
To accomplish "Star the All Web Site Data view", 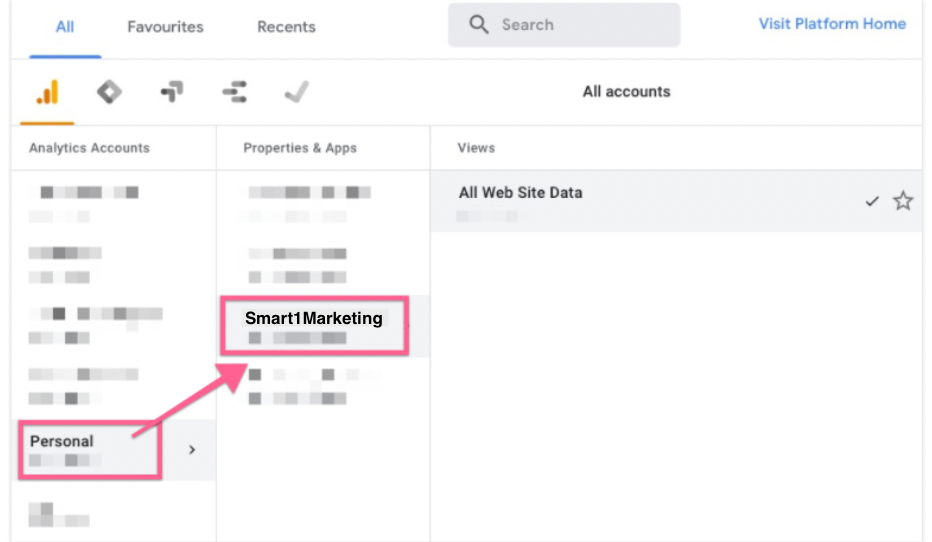I will 903,202.
